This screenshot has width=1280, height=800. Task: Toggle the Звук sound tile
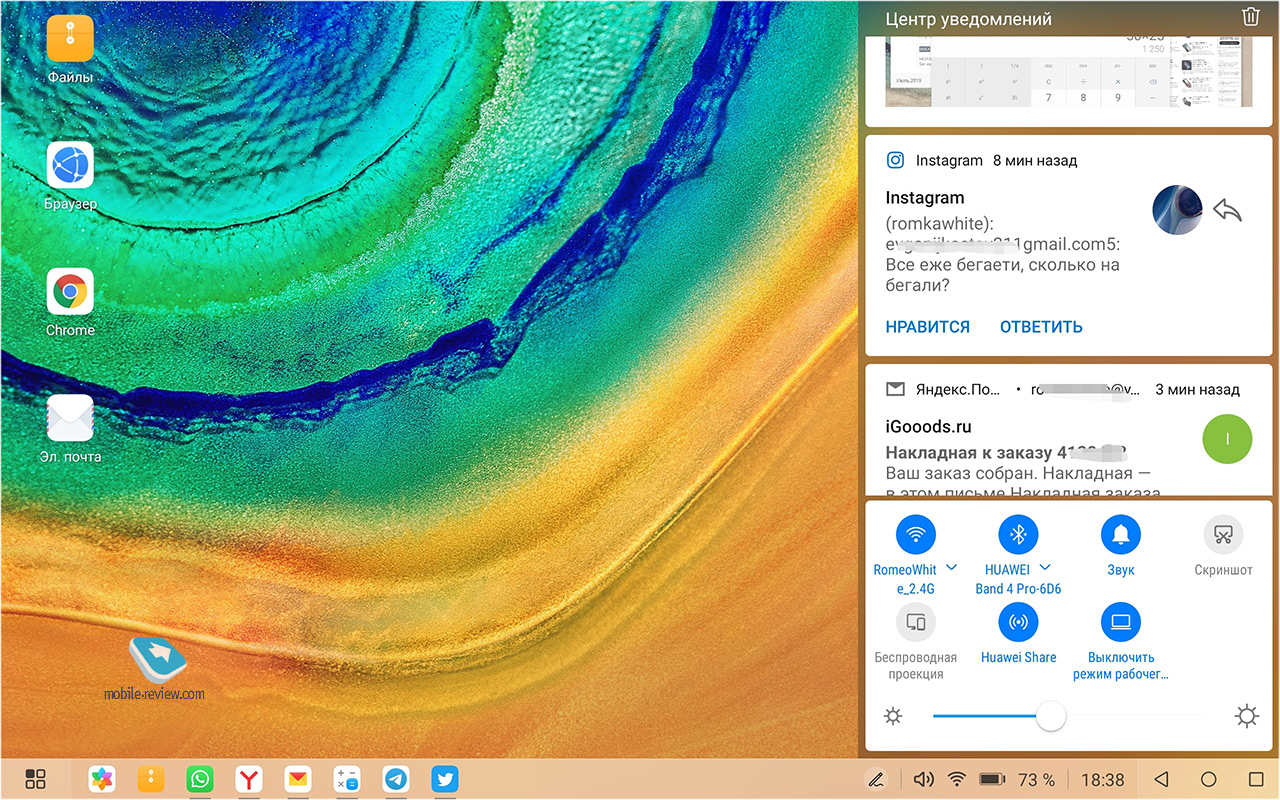1120,535
